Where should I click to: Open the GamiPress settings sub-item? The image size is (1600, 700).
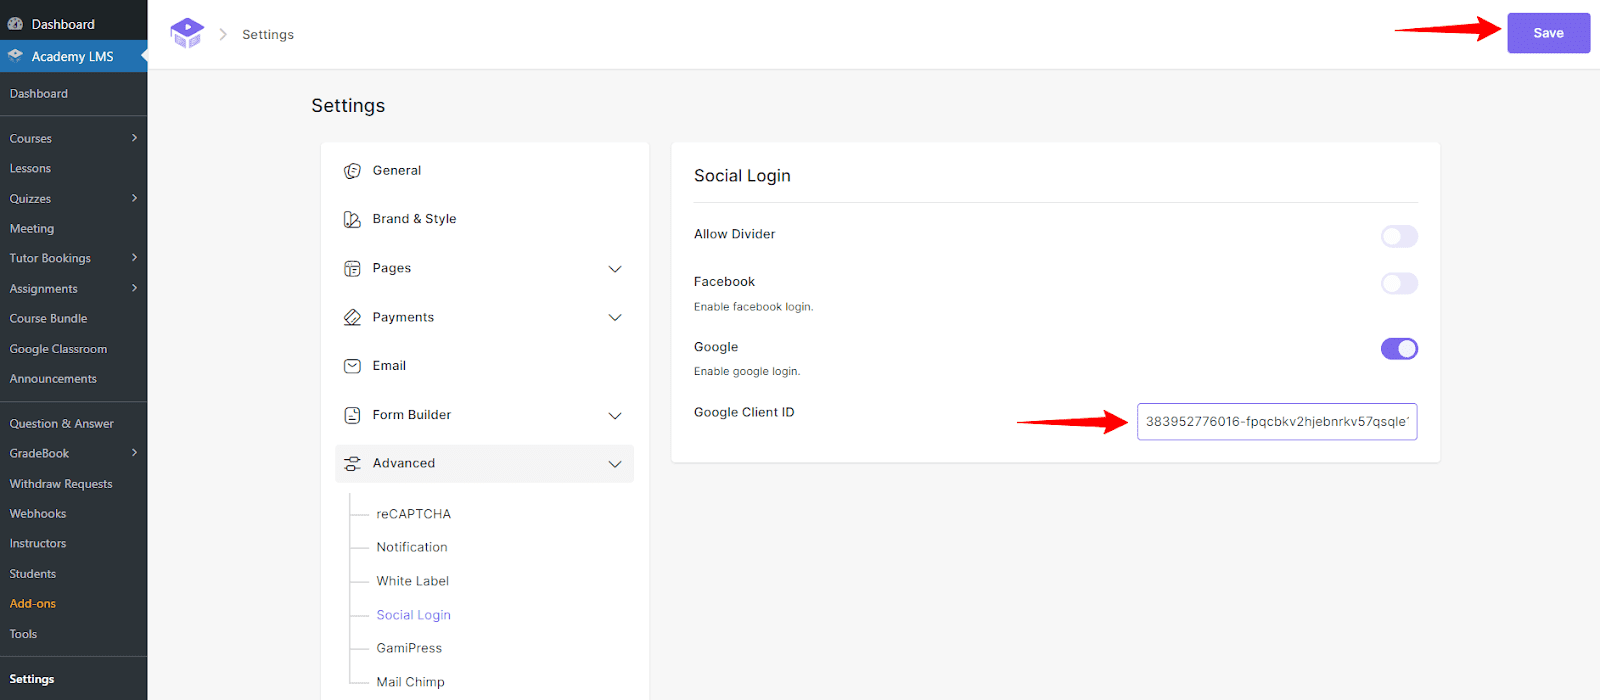409,648
